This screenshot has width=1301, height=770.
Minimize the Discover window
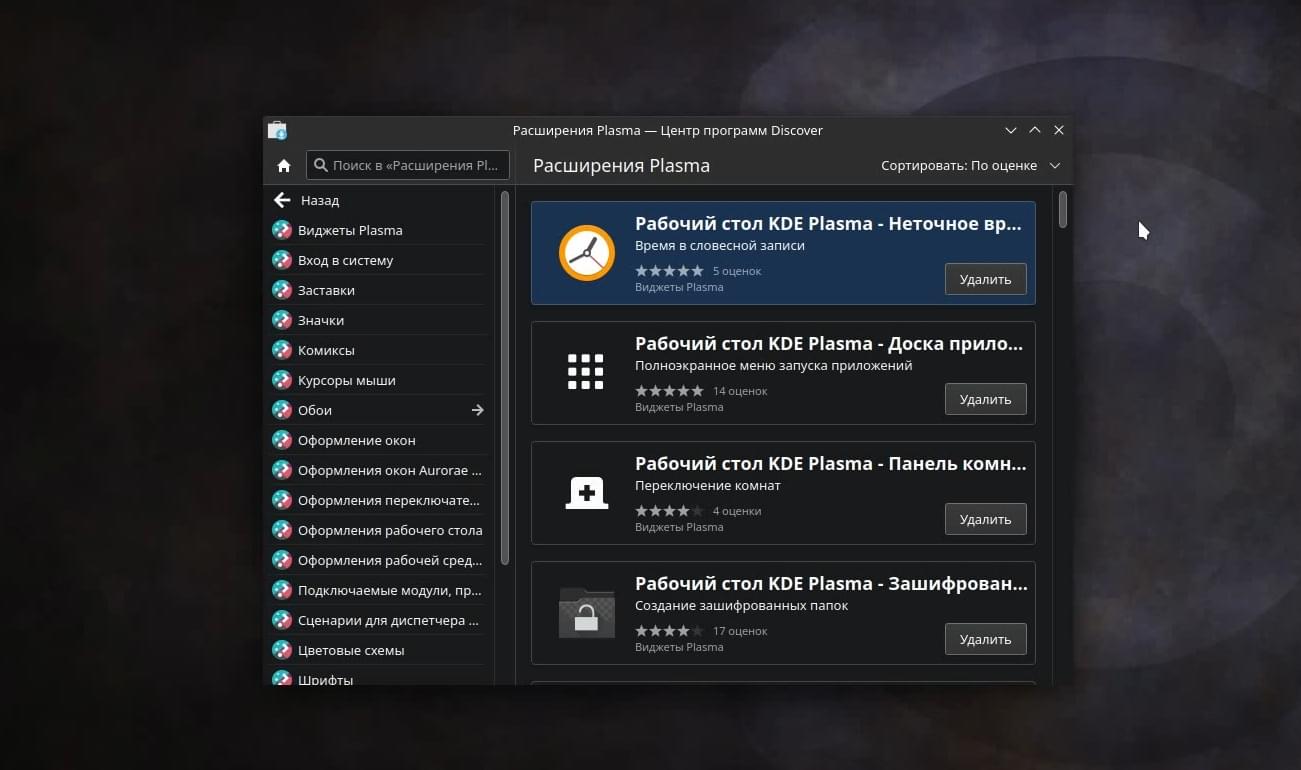coord(1011,130)
